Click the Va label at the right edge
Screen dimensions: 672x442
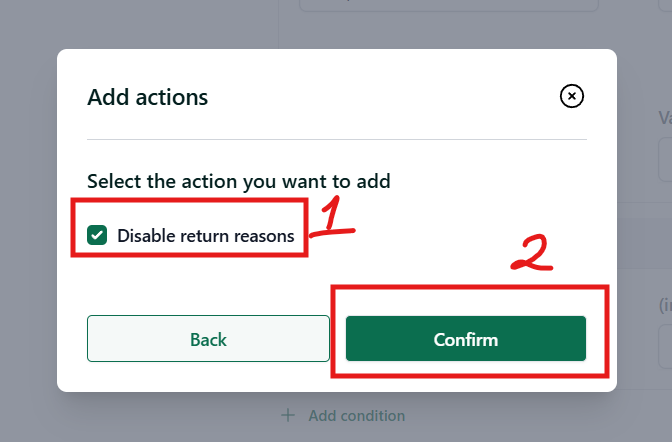pyautogui.click(x=665, y=118)
